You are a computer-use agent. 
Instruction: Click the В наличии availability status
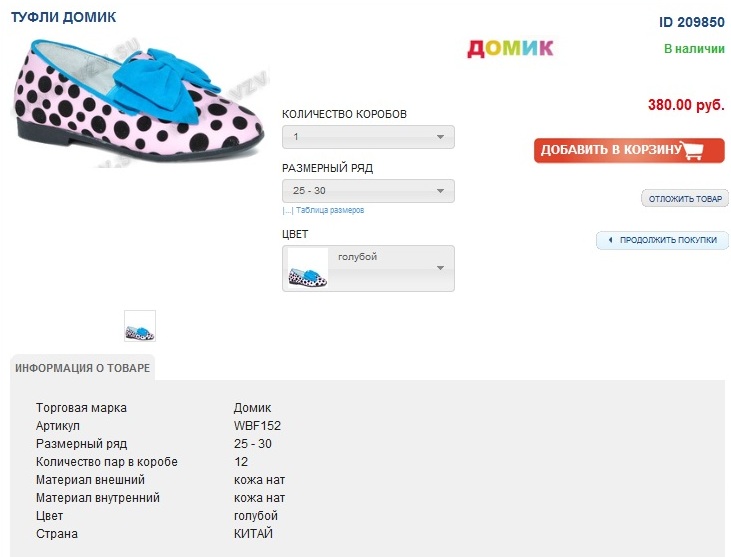point(694,48)
